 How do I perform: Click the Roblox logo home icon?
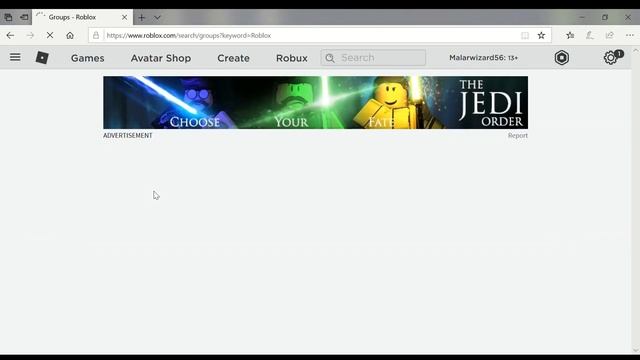(x=42, y=58)
